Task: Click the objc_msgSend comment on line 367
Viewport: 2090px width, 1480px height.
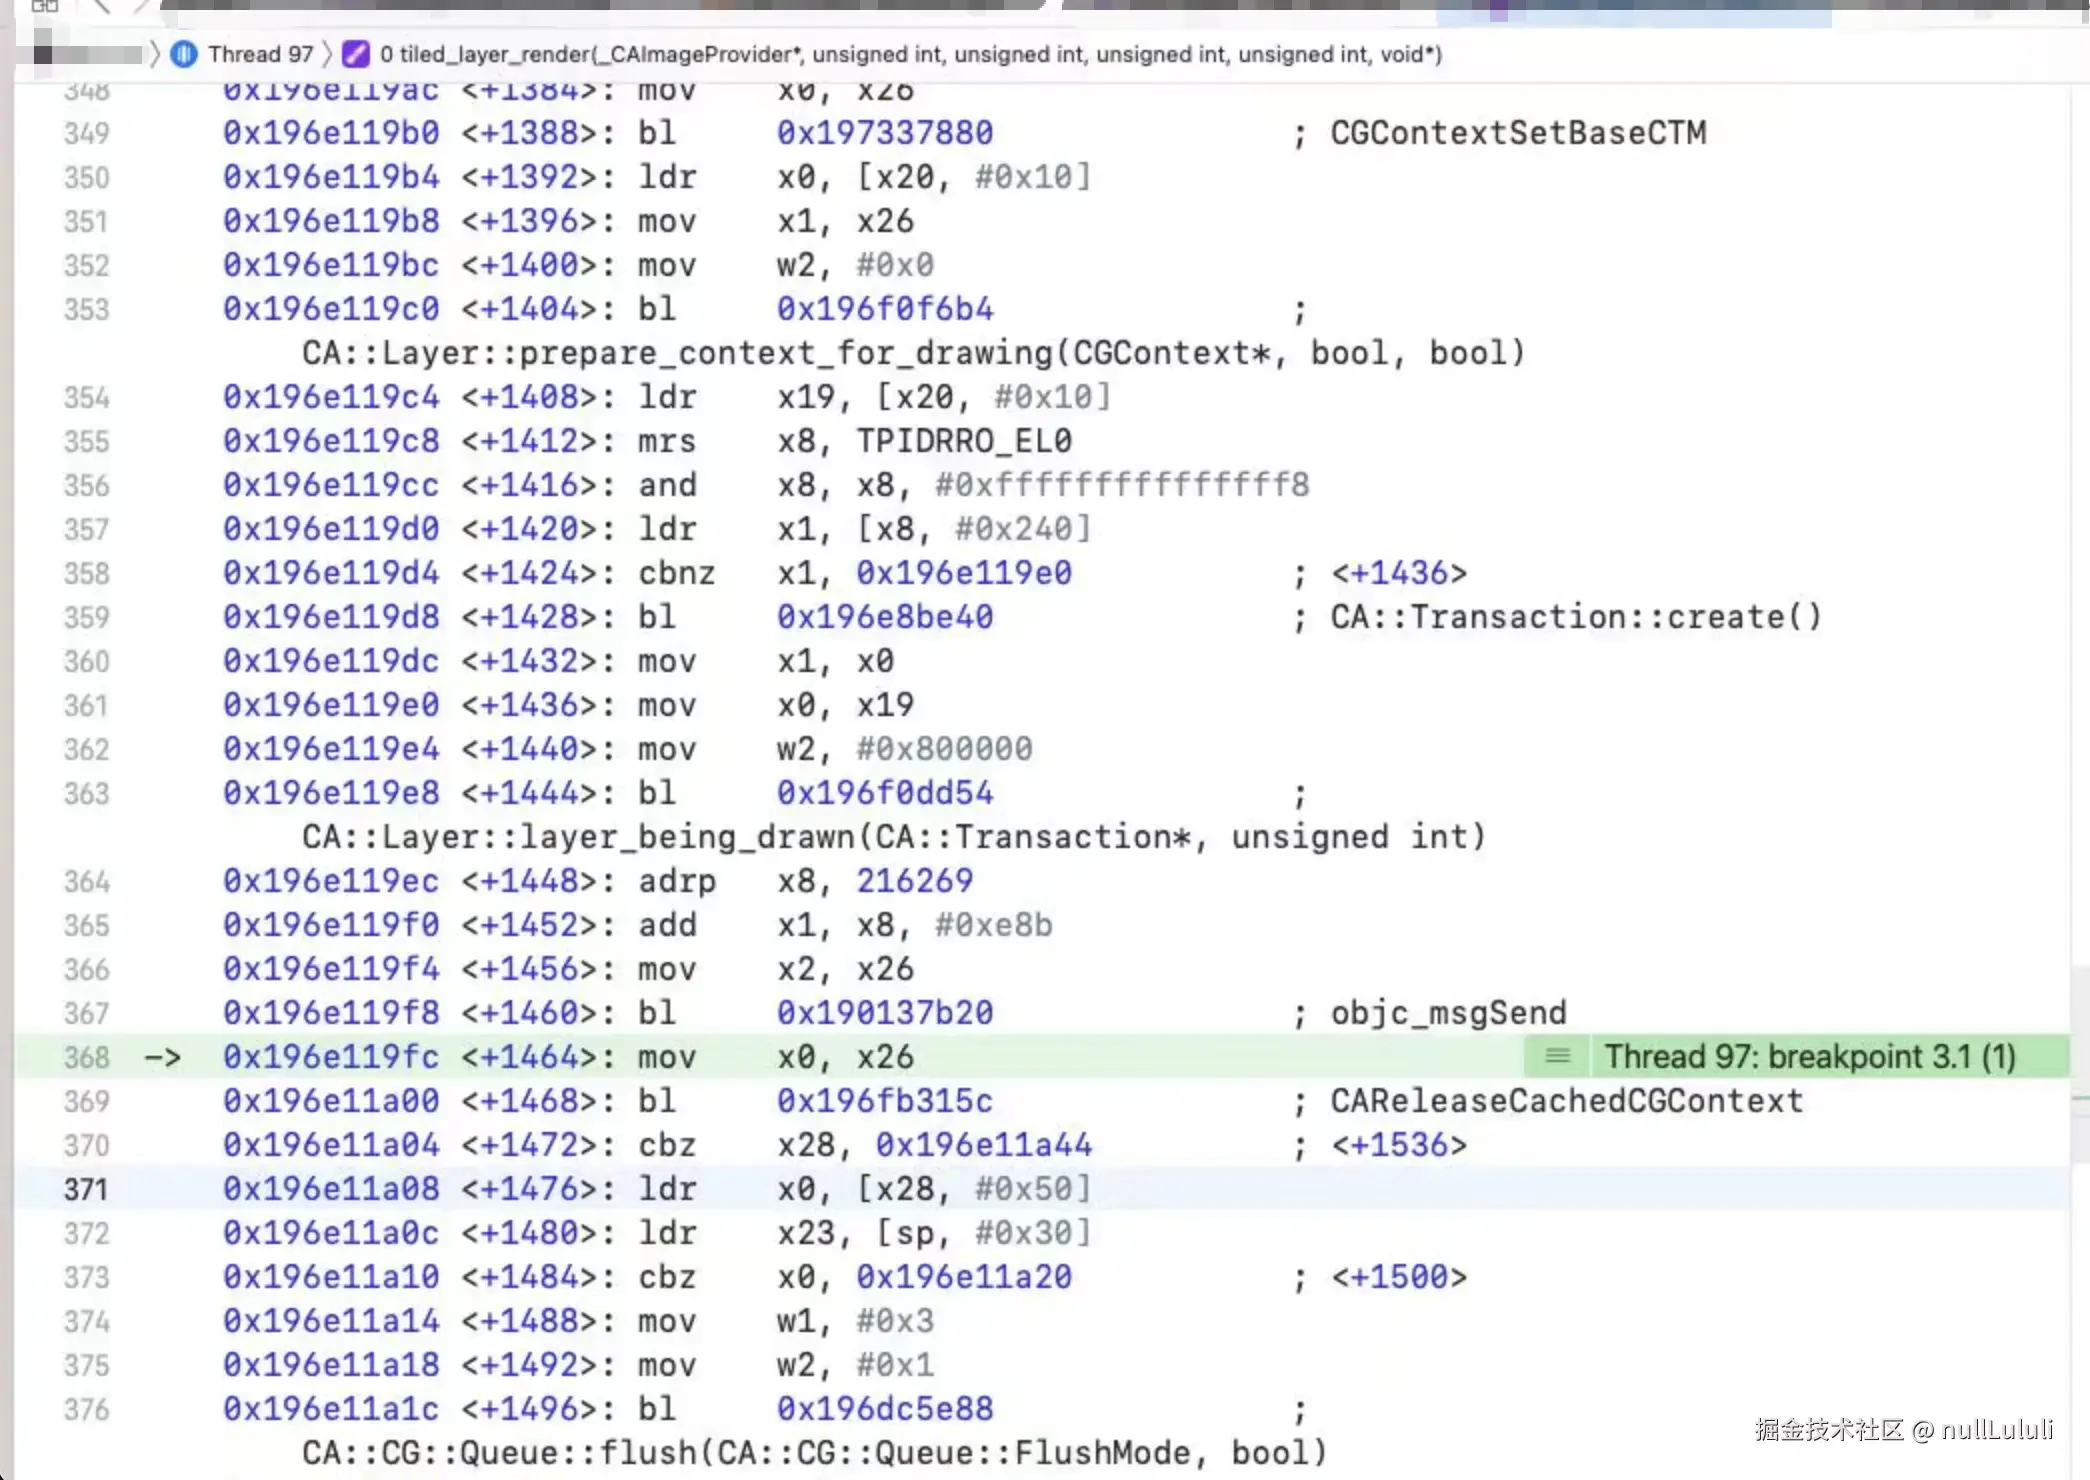Action: [1448, 1013]
